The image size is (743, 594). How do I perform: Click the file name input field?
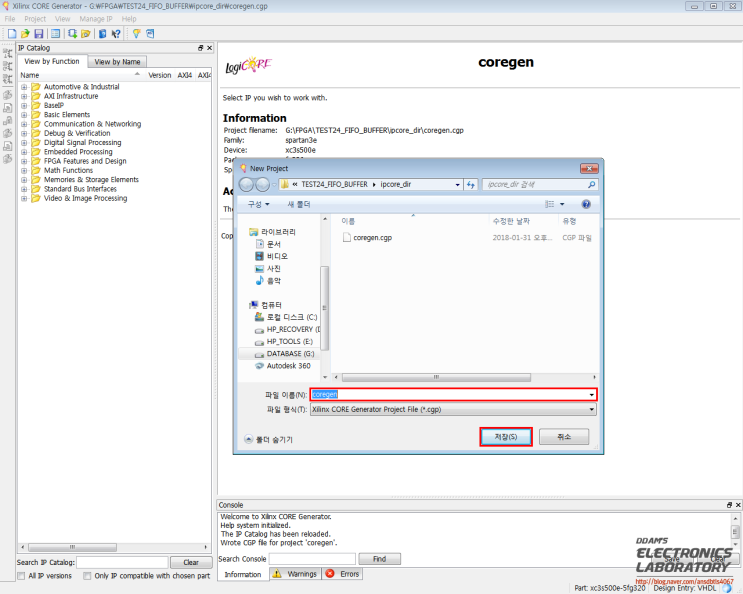453,394
